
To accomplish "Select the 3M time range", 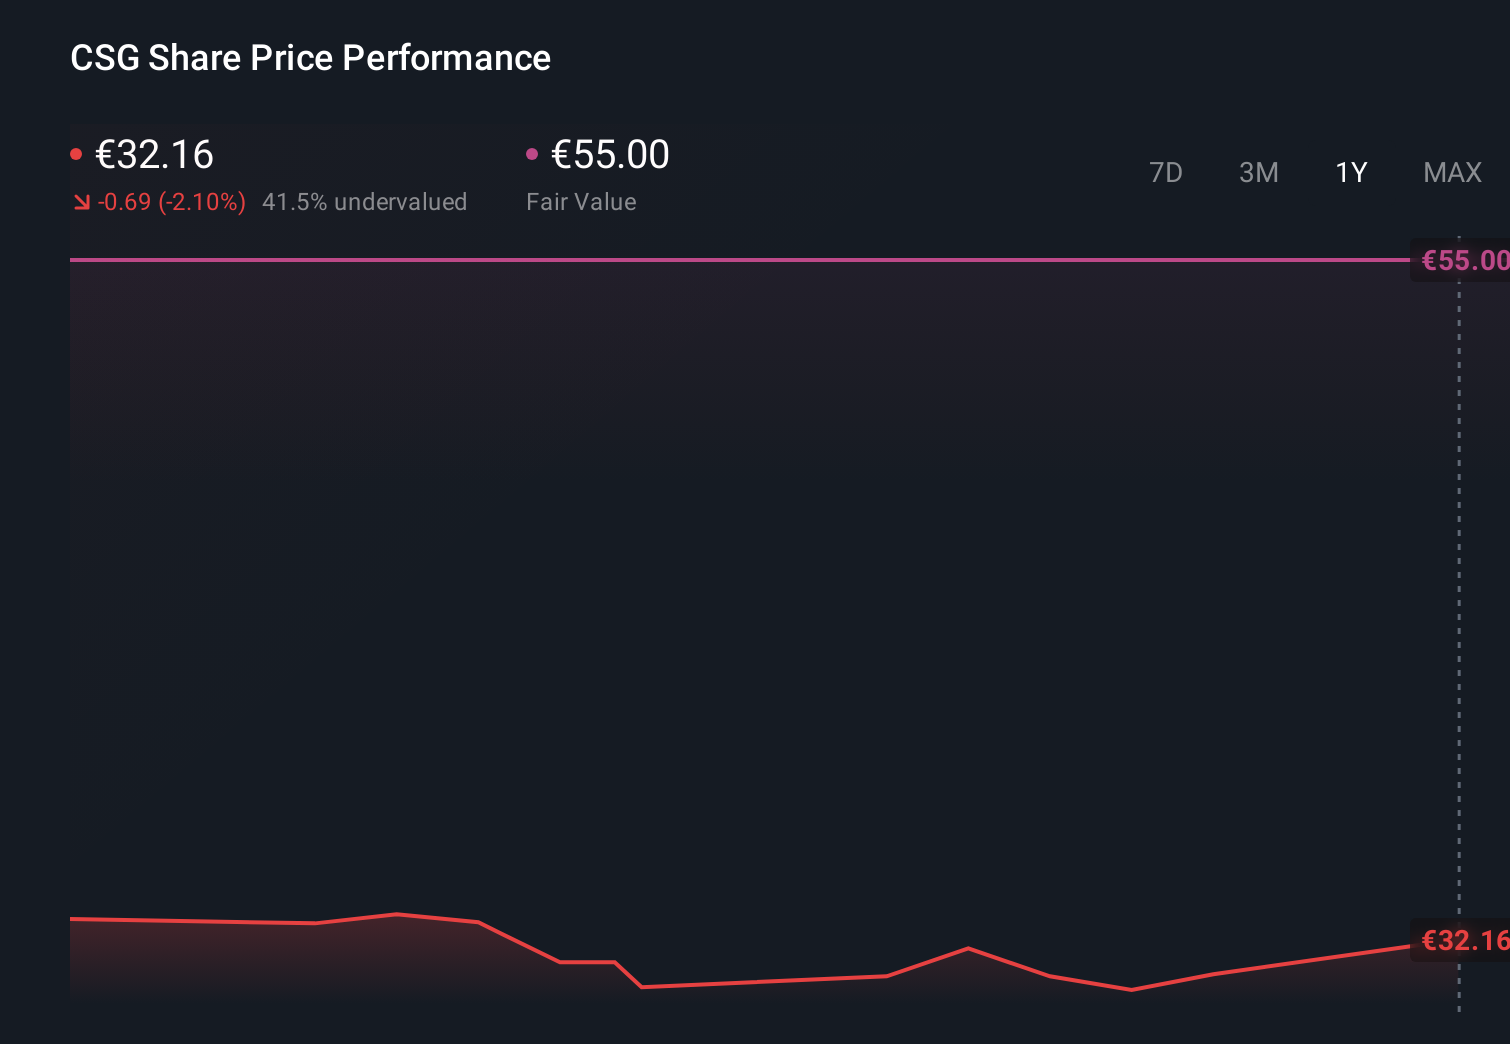I will (x=1258, y=173).
